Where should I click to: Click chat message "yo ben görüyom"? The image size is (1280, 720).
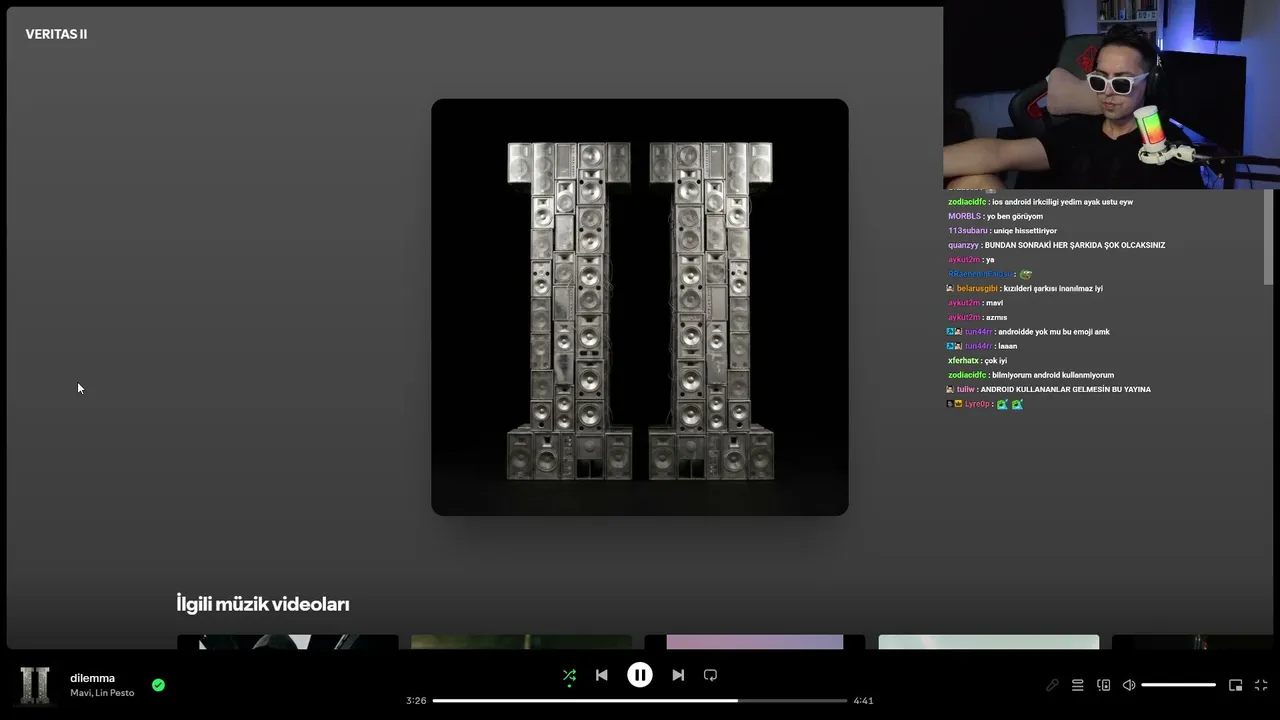(1015, 216)
